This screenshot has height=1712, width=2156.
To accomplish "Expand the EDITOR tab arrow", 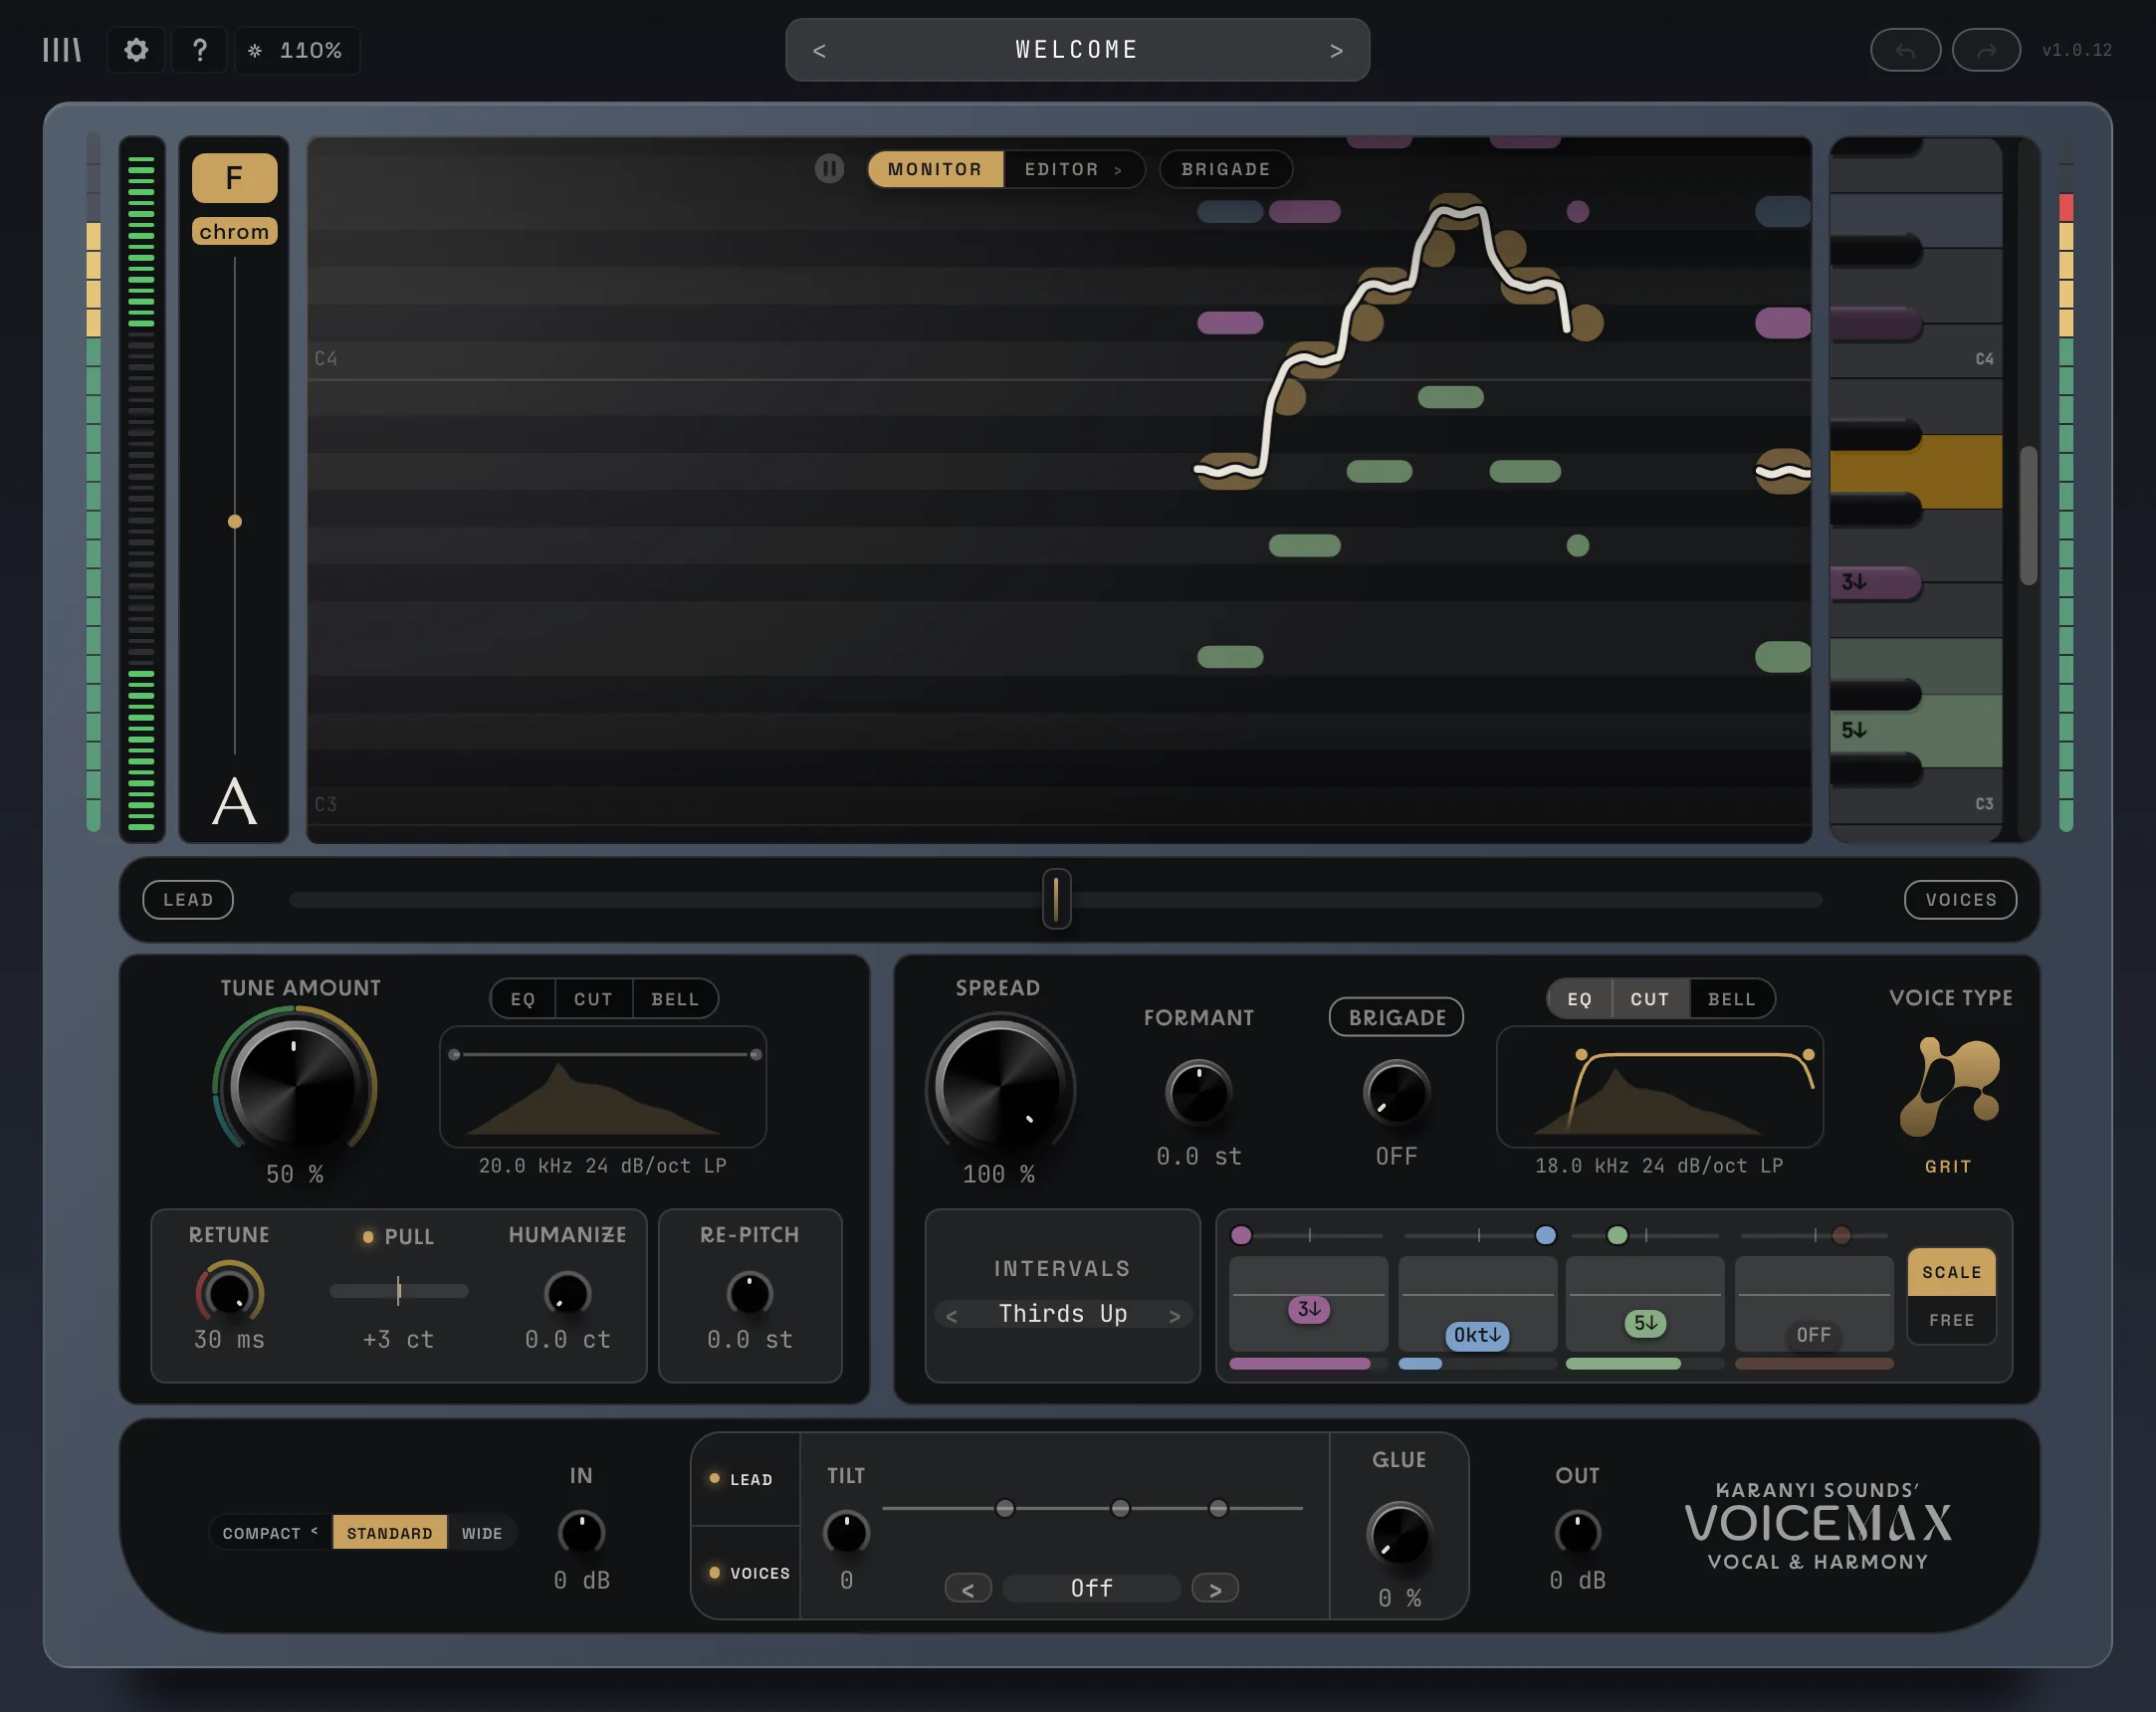I will click(1118, 170).
